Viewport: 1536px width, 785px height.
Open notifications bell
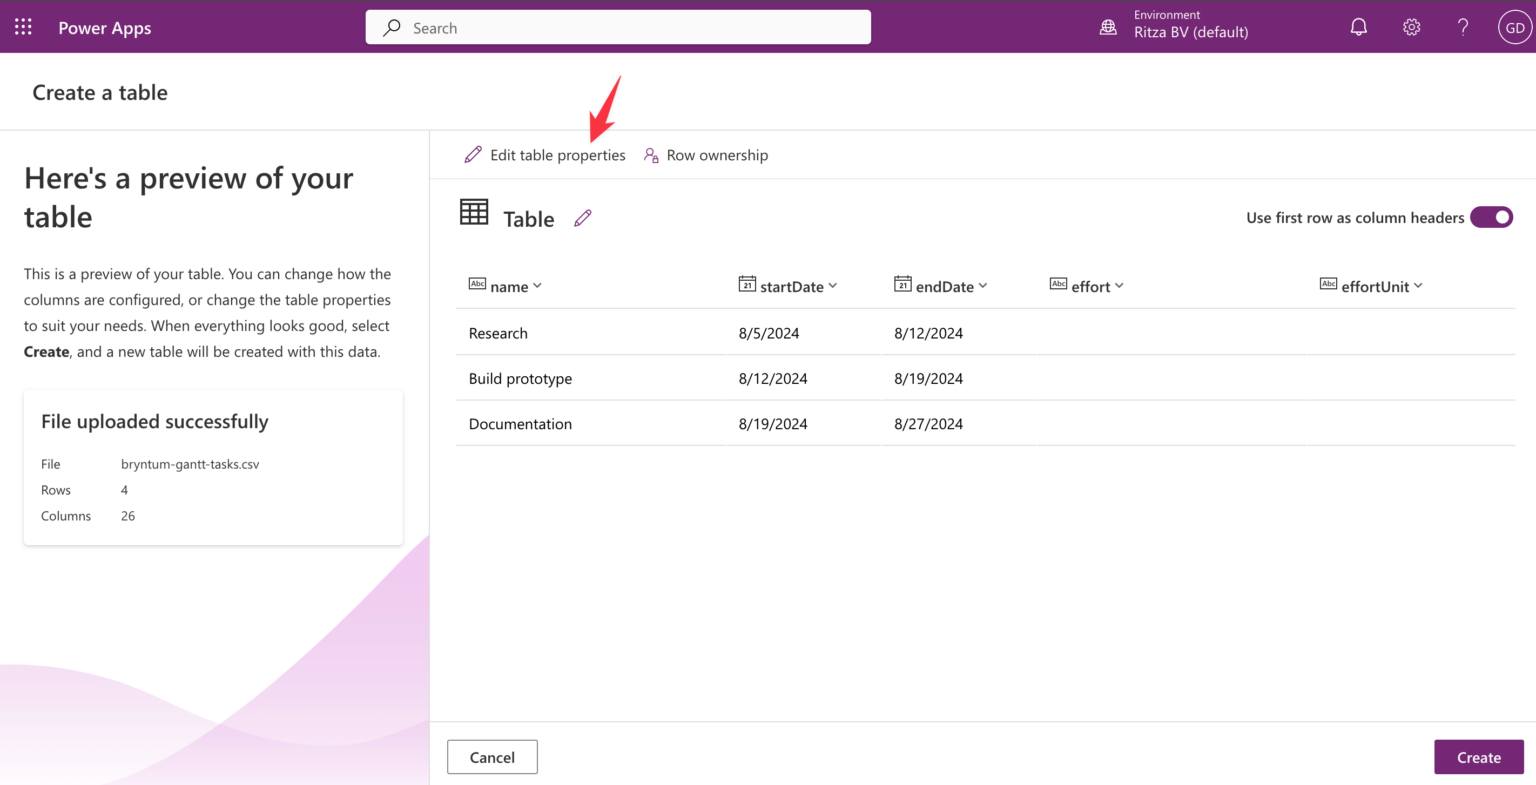(1358, 27)
